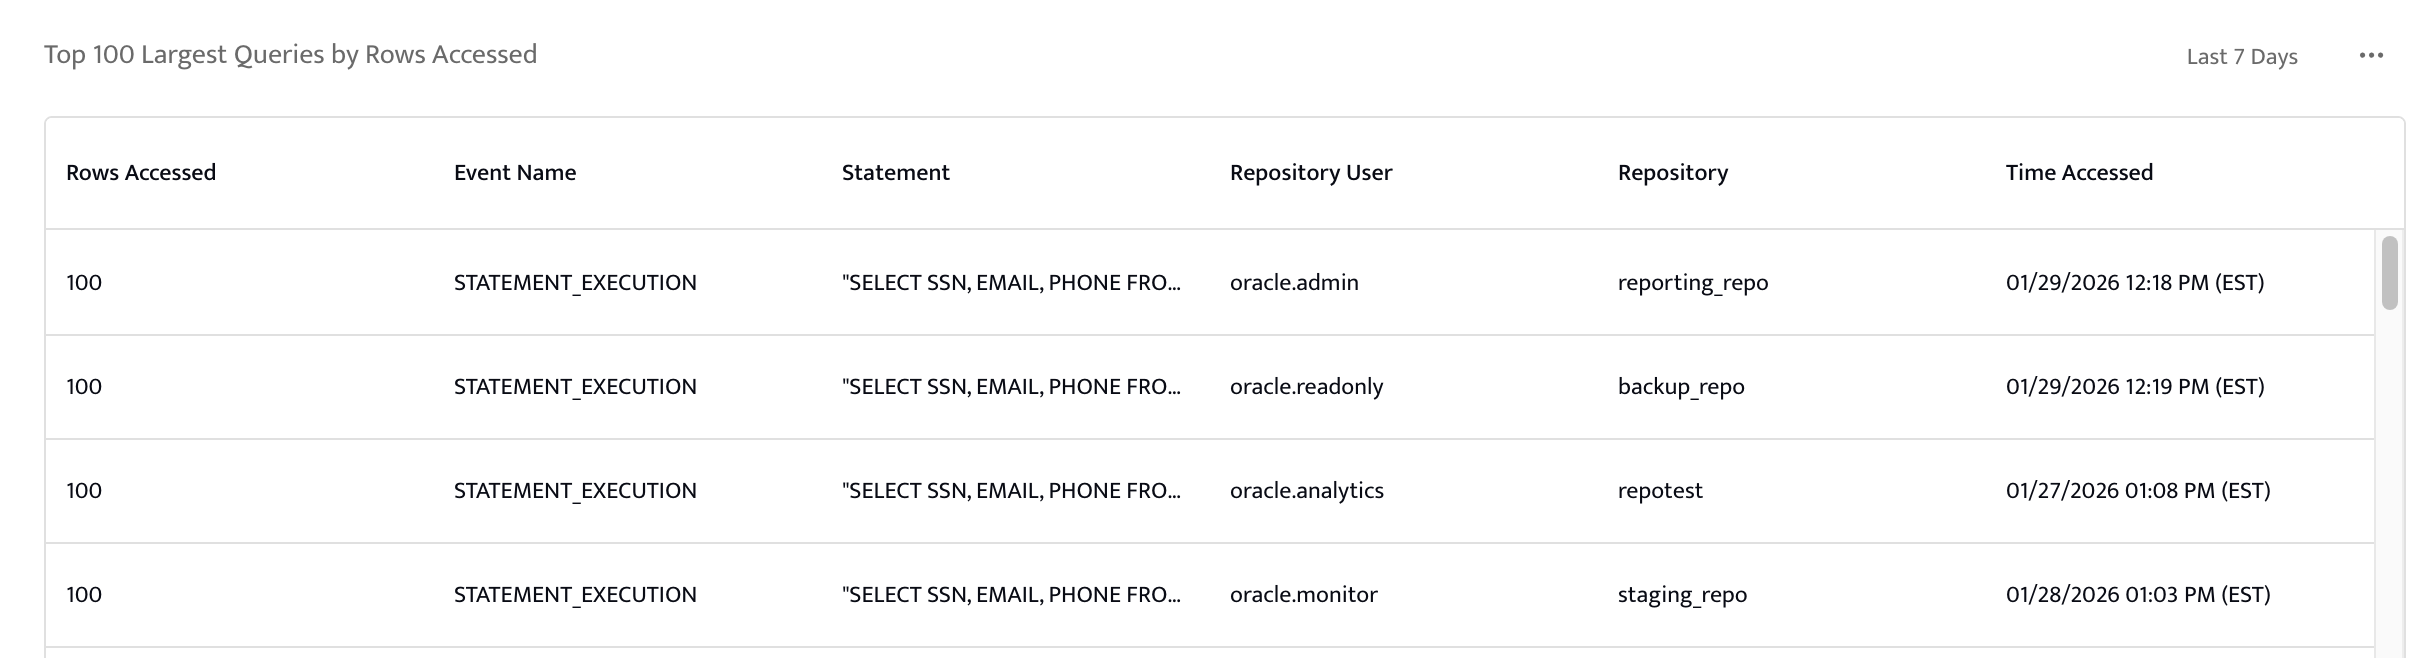The width and height of the screenshot is (2430, 658).
Task: Click the Event Name column header
Action: coord(515,173)
